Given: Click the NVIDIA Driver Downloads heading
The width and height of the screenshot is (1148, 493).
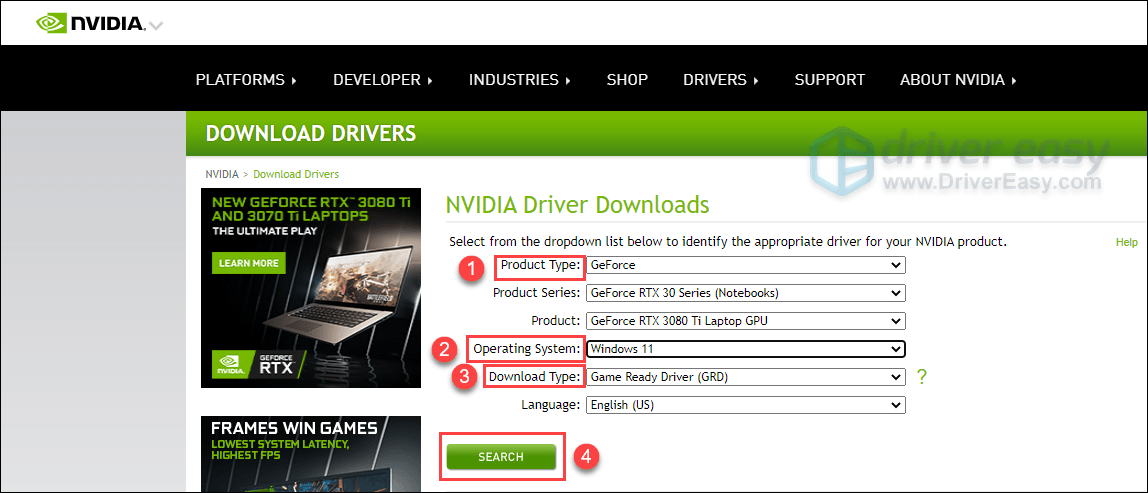Looking at the screenshot, I should click(x=578, y=204).
